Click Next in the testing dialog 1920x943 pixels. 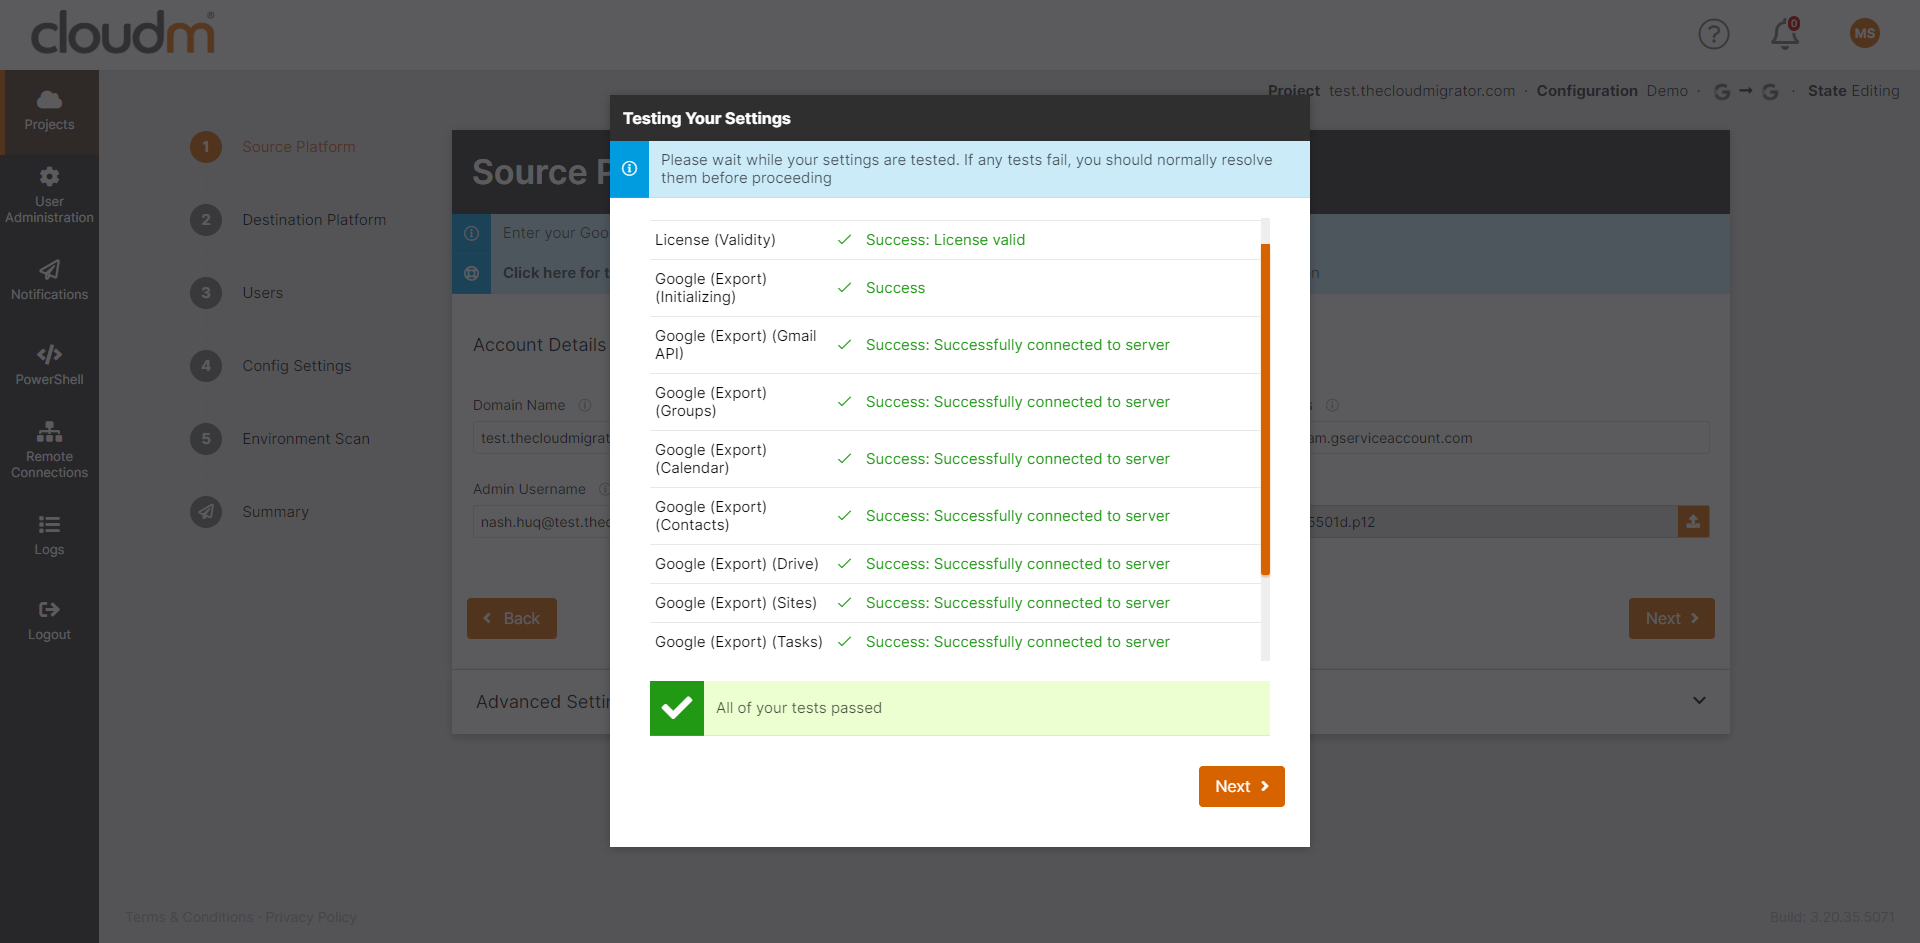coord(1241,786)
